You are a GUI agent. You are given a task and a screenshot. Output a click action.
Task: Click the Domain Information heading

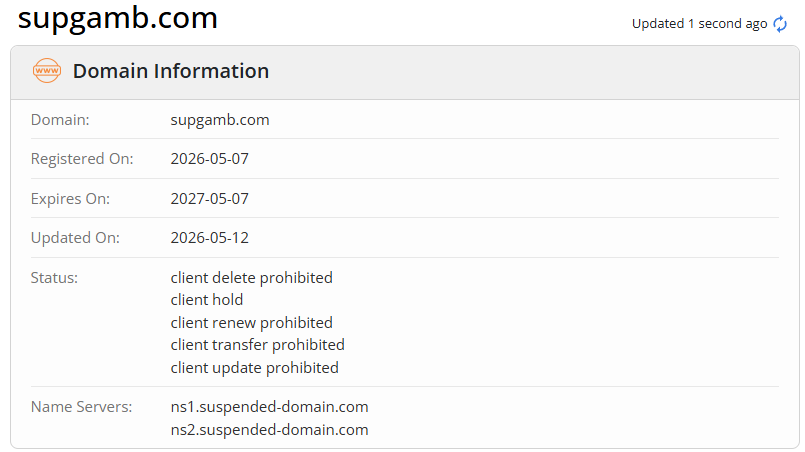171,71
